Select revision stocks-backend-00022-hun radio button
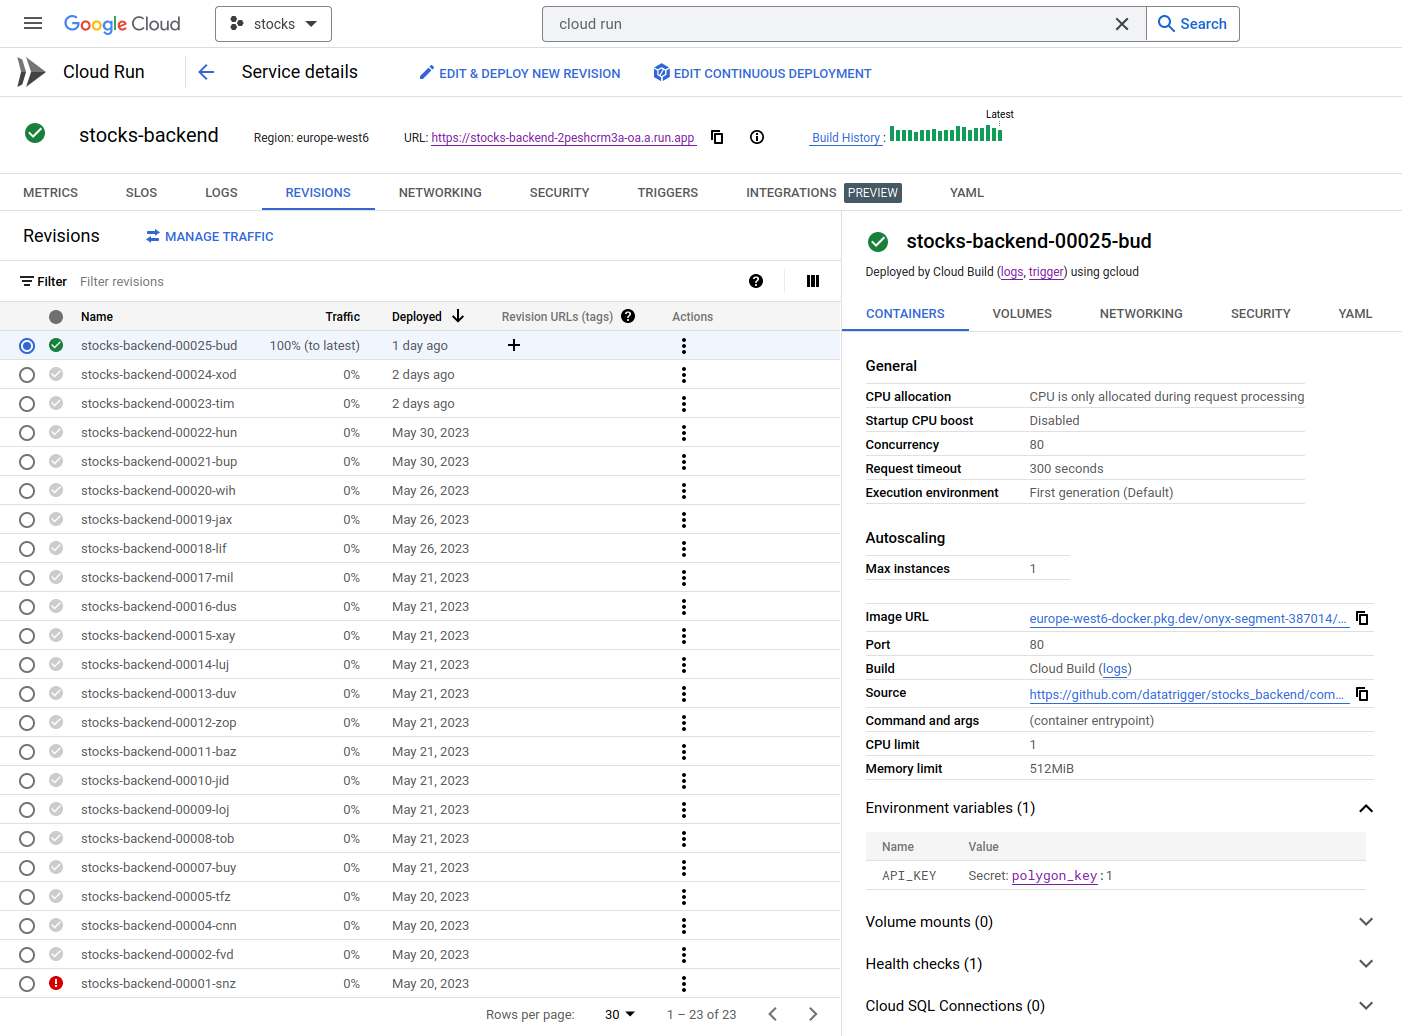 [27, 433]
